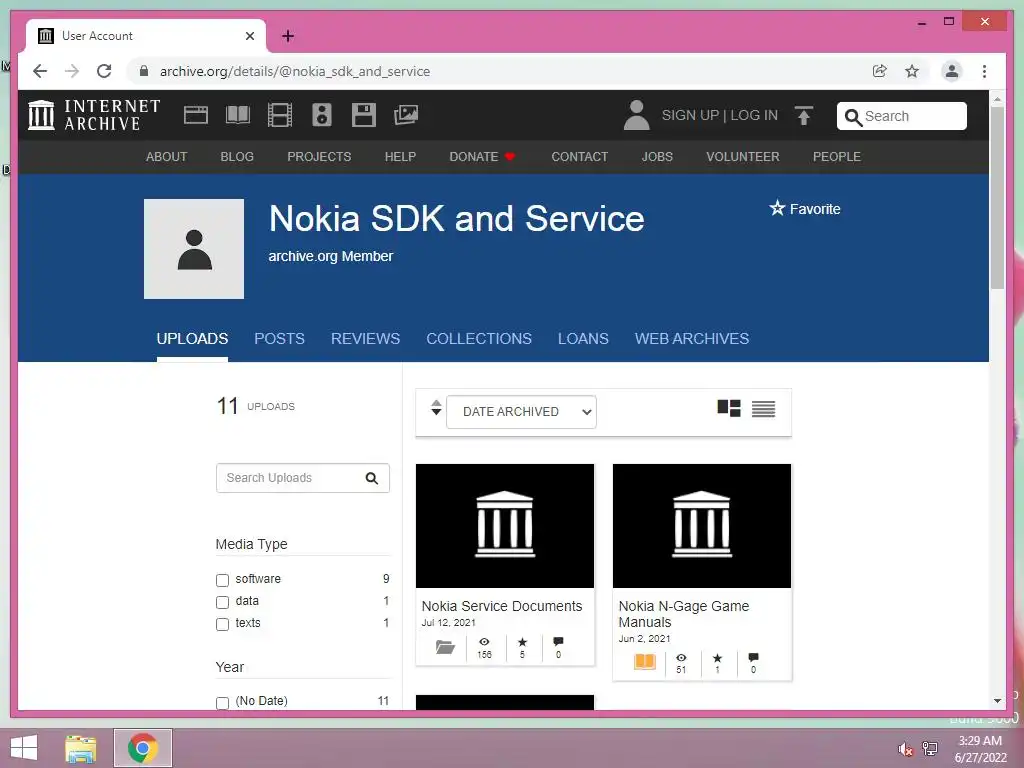
Task: Click the Upload arrow icon
Action: (804, 116)
